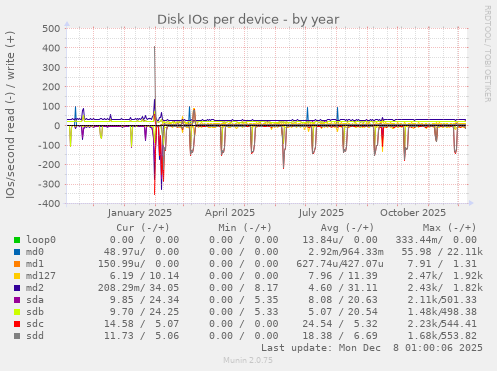The image size is (497, 371).
Task: Click the red sdc legend color swatch
Action: (17, 324)
